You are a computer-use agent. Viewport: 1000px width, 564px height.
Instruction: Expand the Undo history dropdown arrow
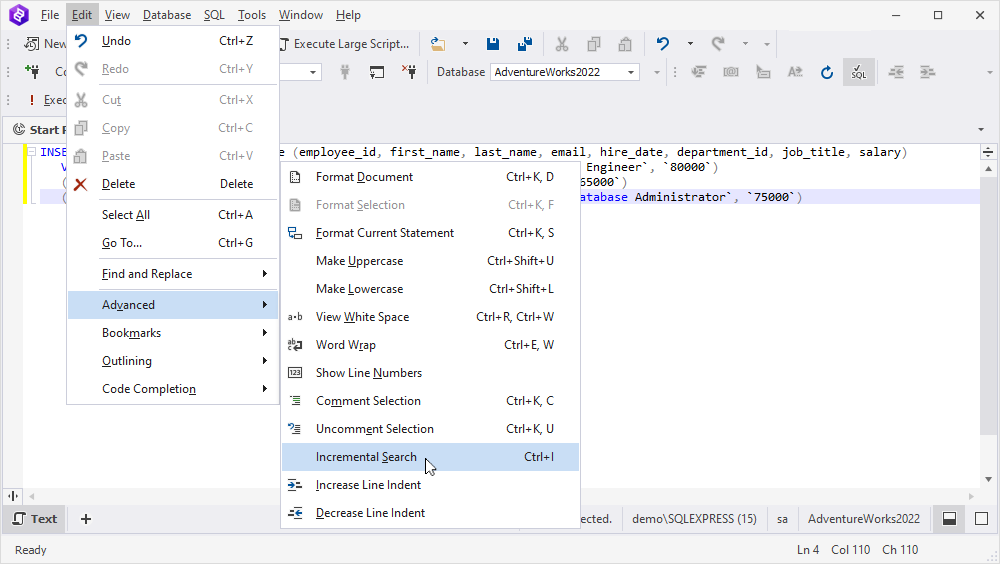(690, 44)
